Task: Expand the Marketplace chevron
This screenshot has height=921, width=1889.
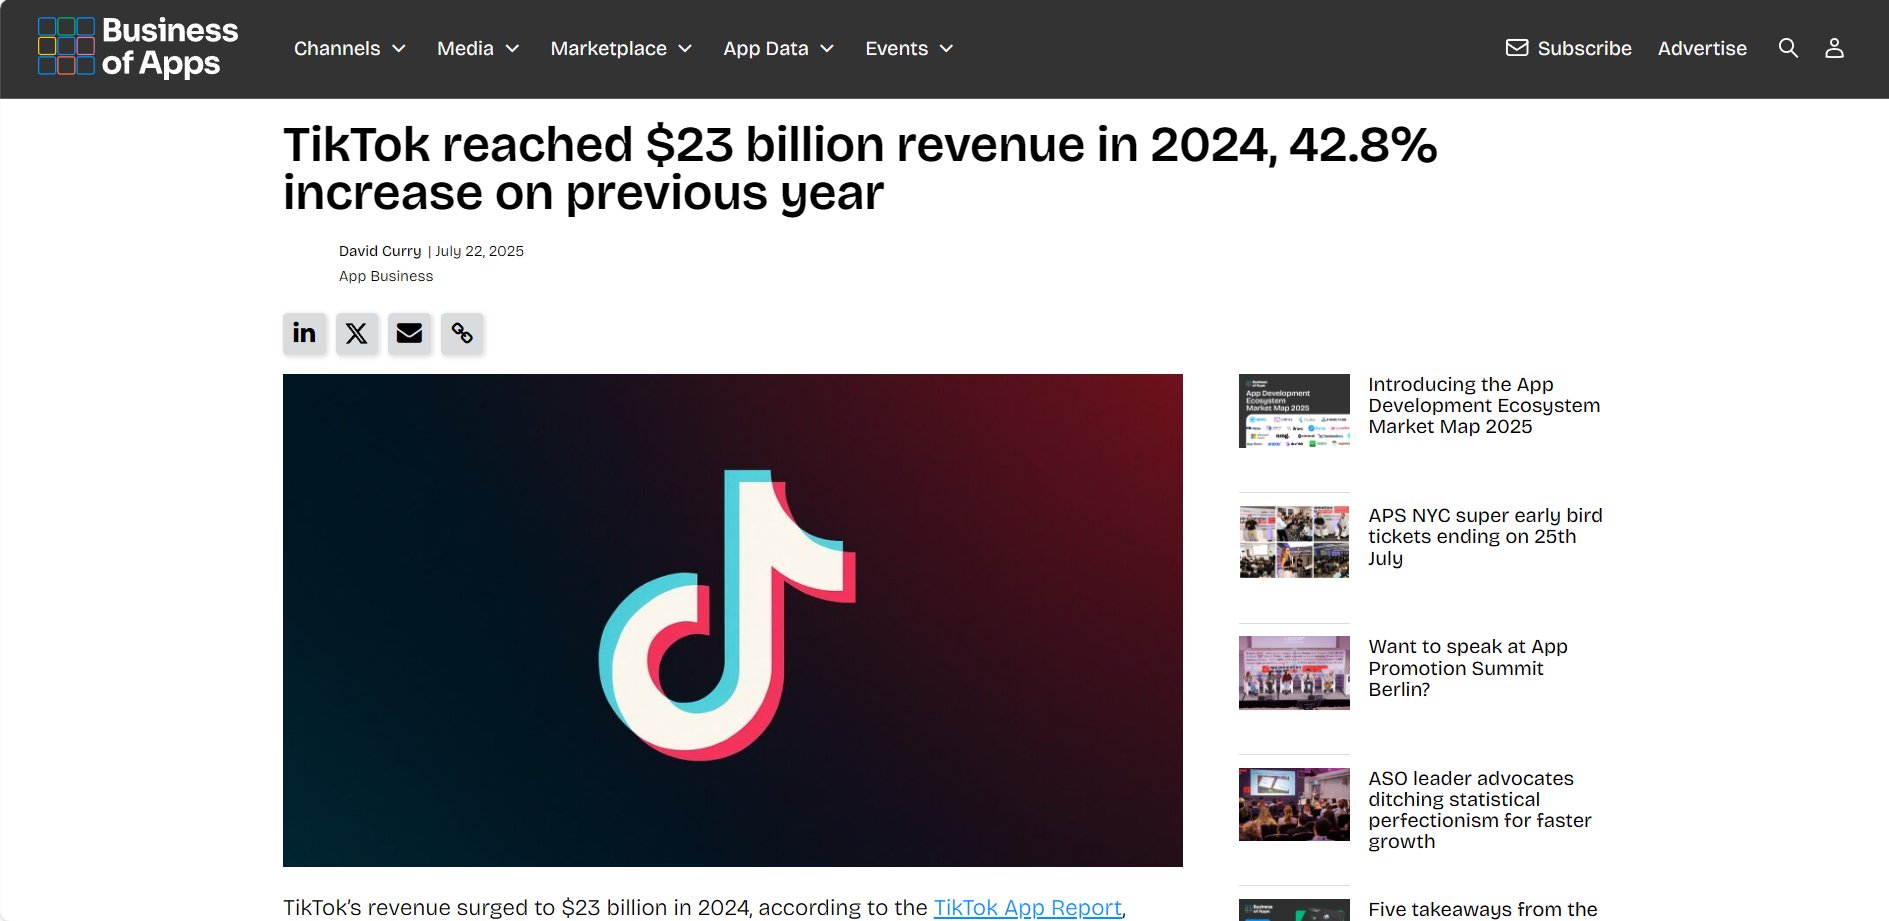Action: coord(685,49)
